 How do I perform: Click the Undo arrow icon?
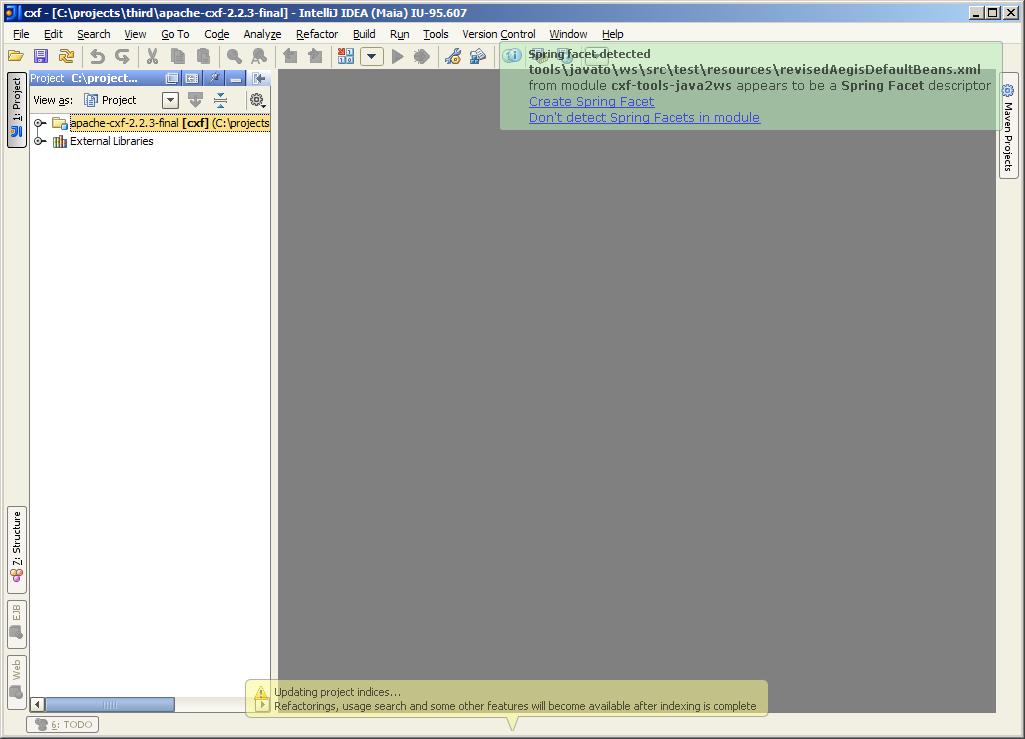coord(97,56)
